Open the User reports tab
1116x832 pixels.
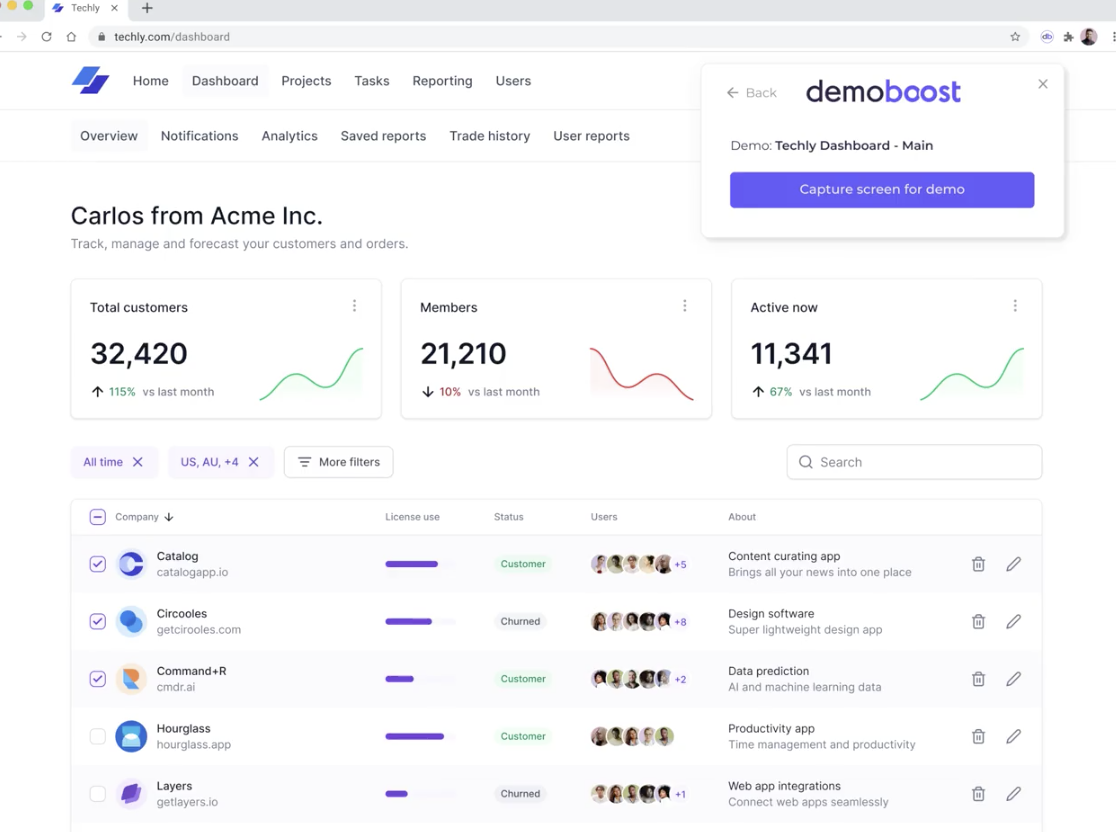pos(591,136)
